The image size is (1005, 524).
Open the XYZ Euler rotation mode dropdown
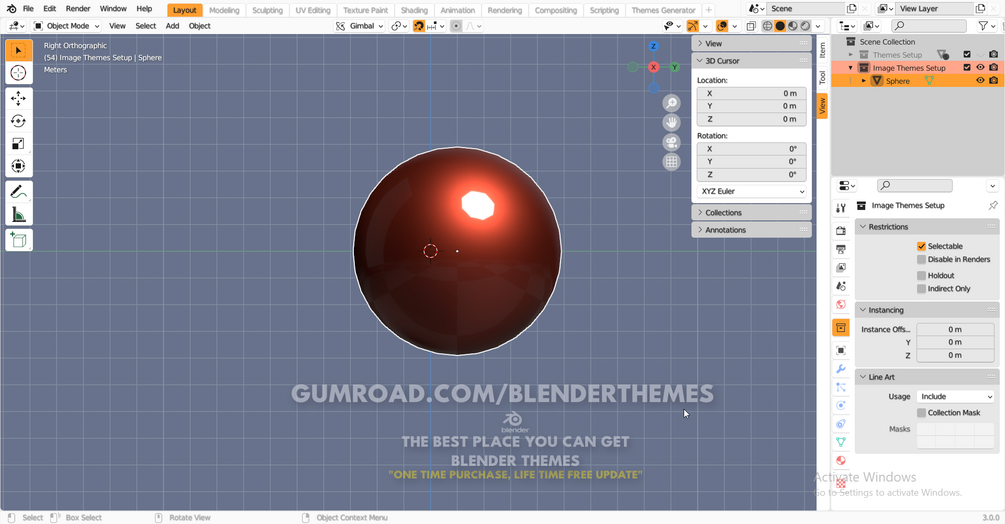pos(752,192)
